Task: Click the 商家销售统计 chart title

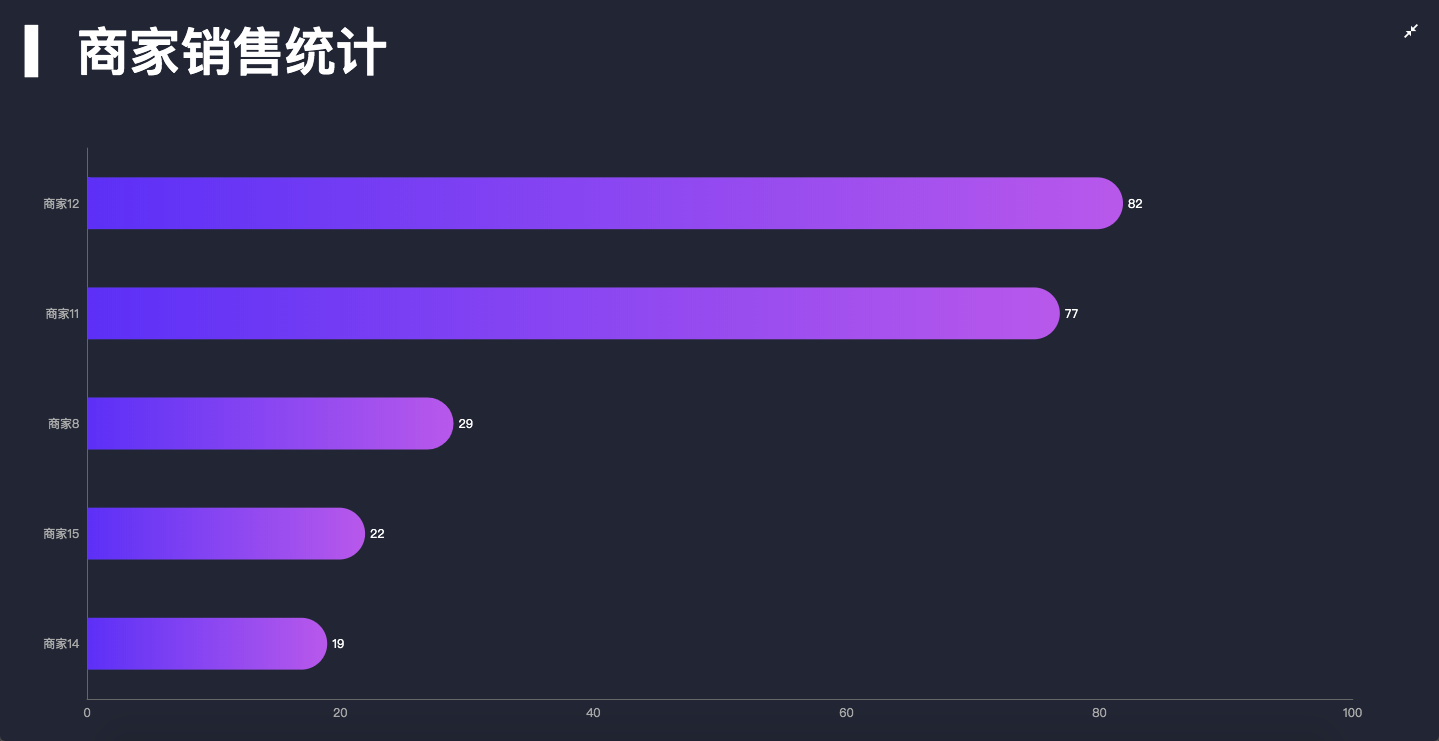Action: coord(232,53)
